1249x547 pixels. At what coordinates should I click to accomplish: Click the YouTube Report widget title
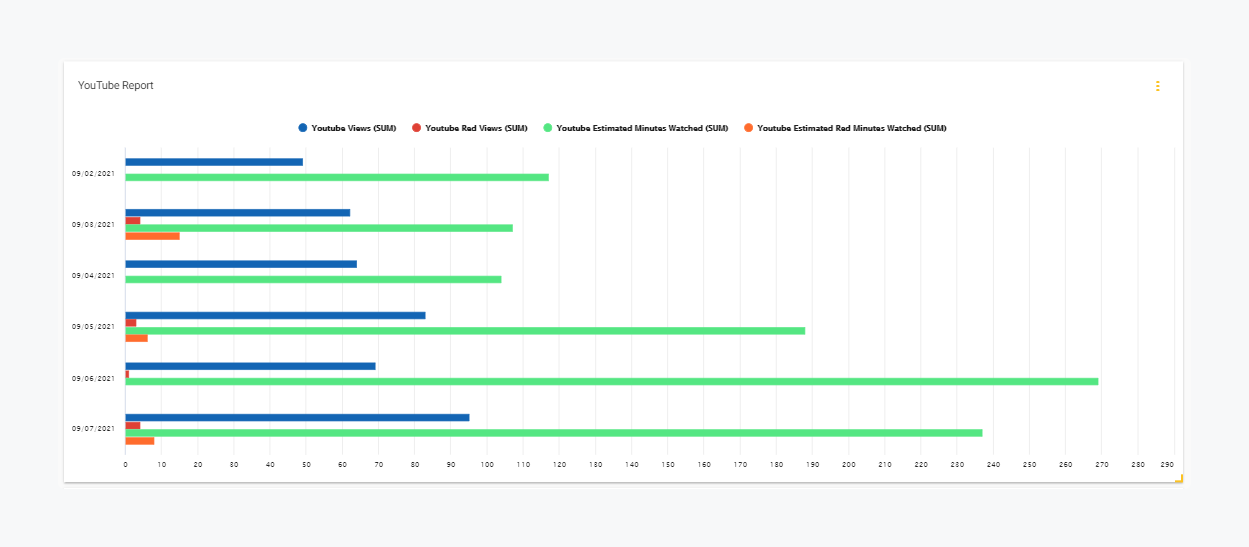pyautogui.click(x=116, y=86)
